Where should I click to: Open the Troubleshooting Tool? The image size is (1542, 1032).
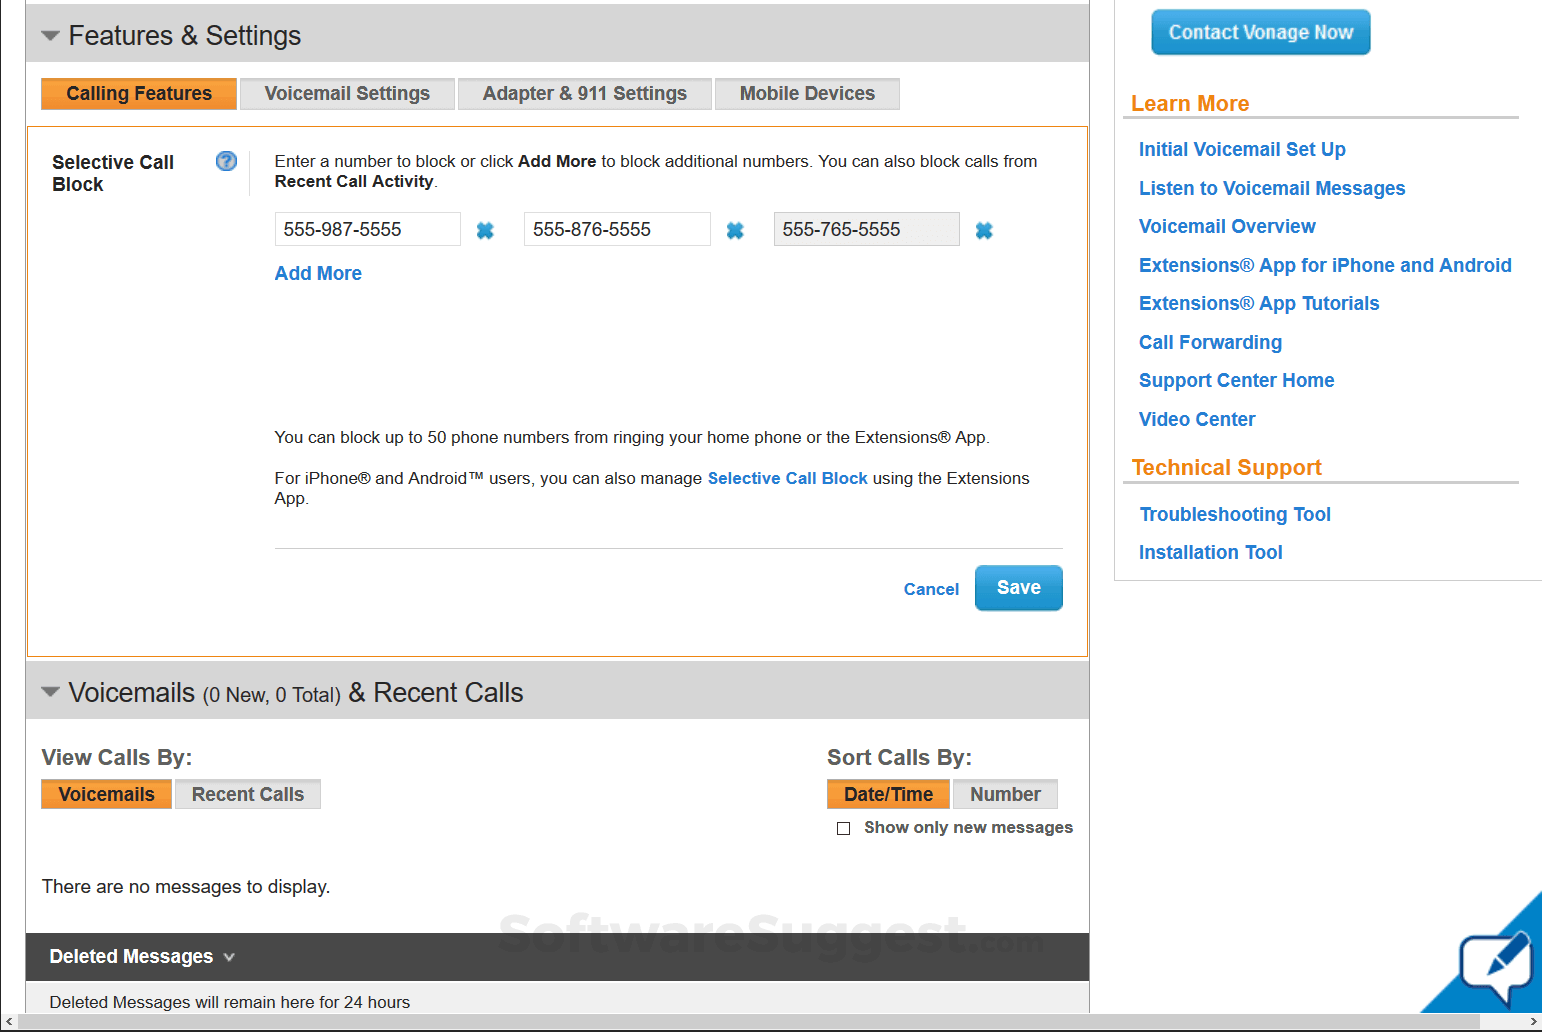[1234, 514]
